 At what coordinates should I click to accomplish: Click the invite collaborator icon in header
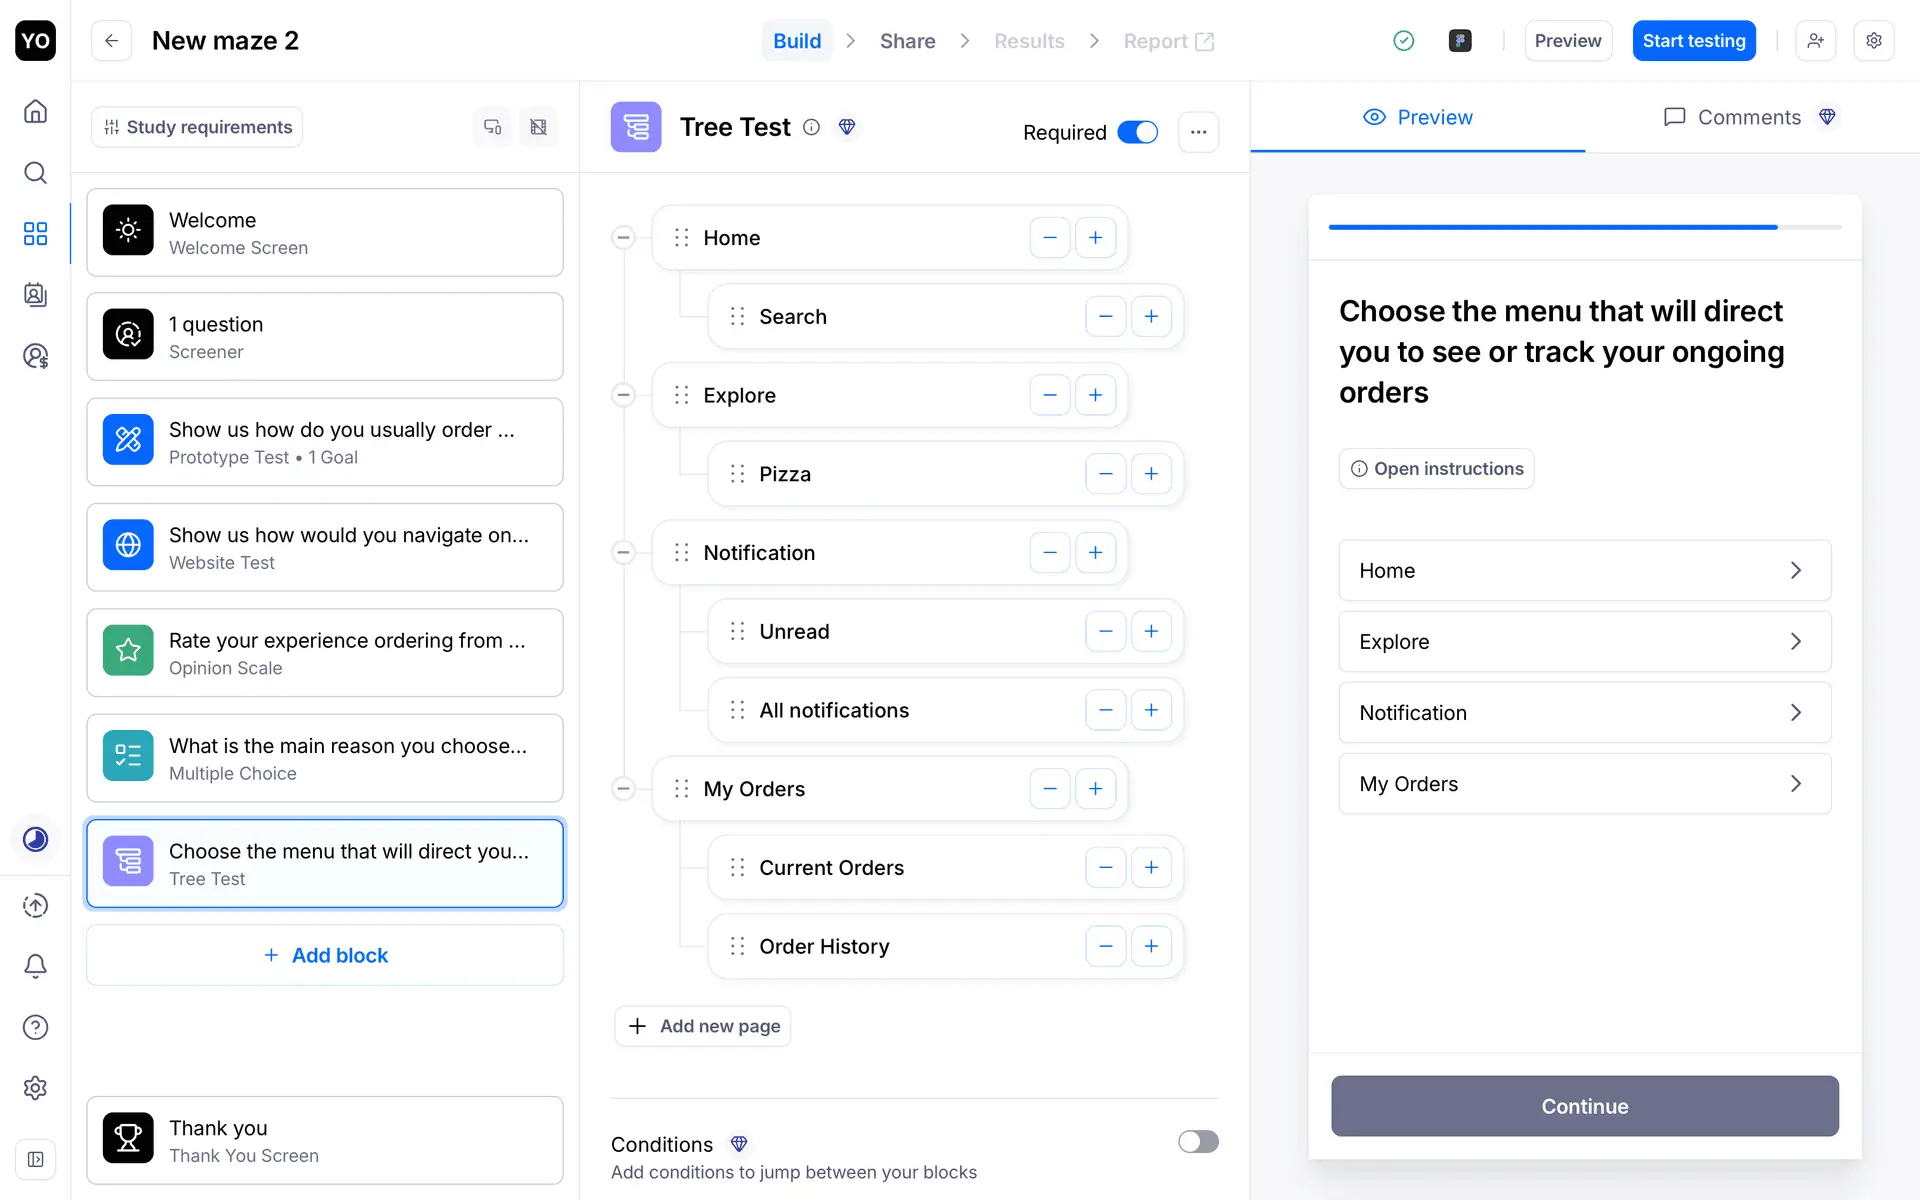(1815, 41)
